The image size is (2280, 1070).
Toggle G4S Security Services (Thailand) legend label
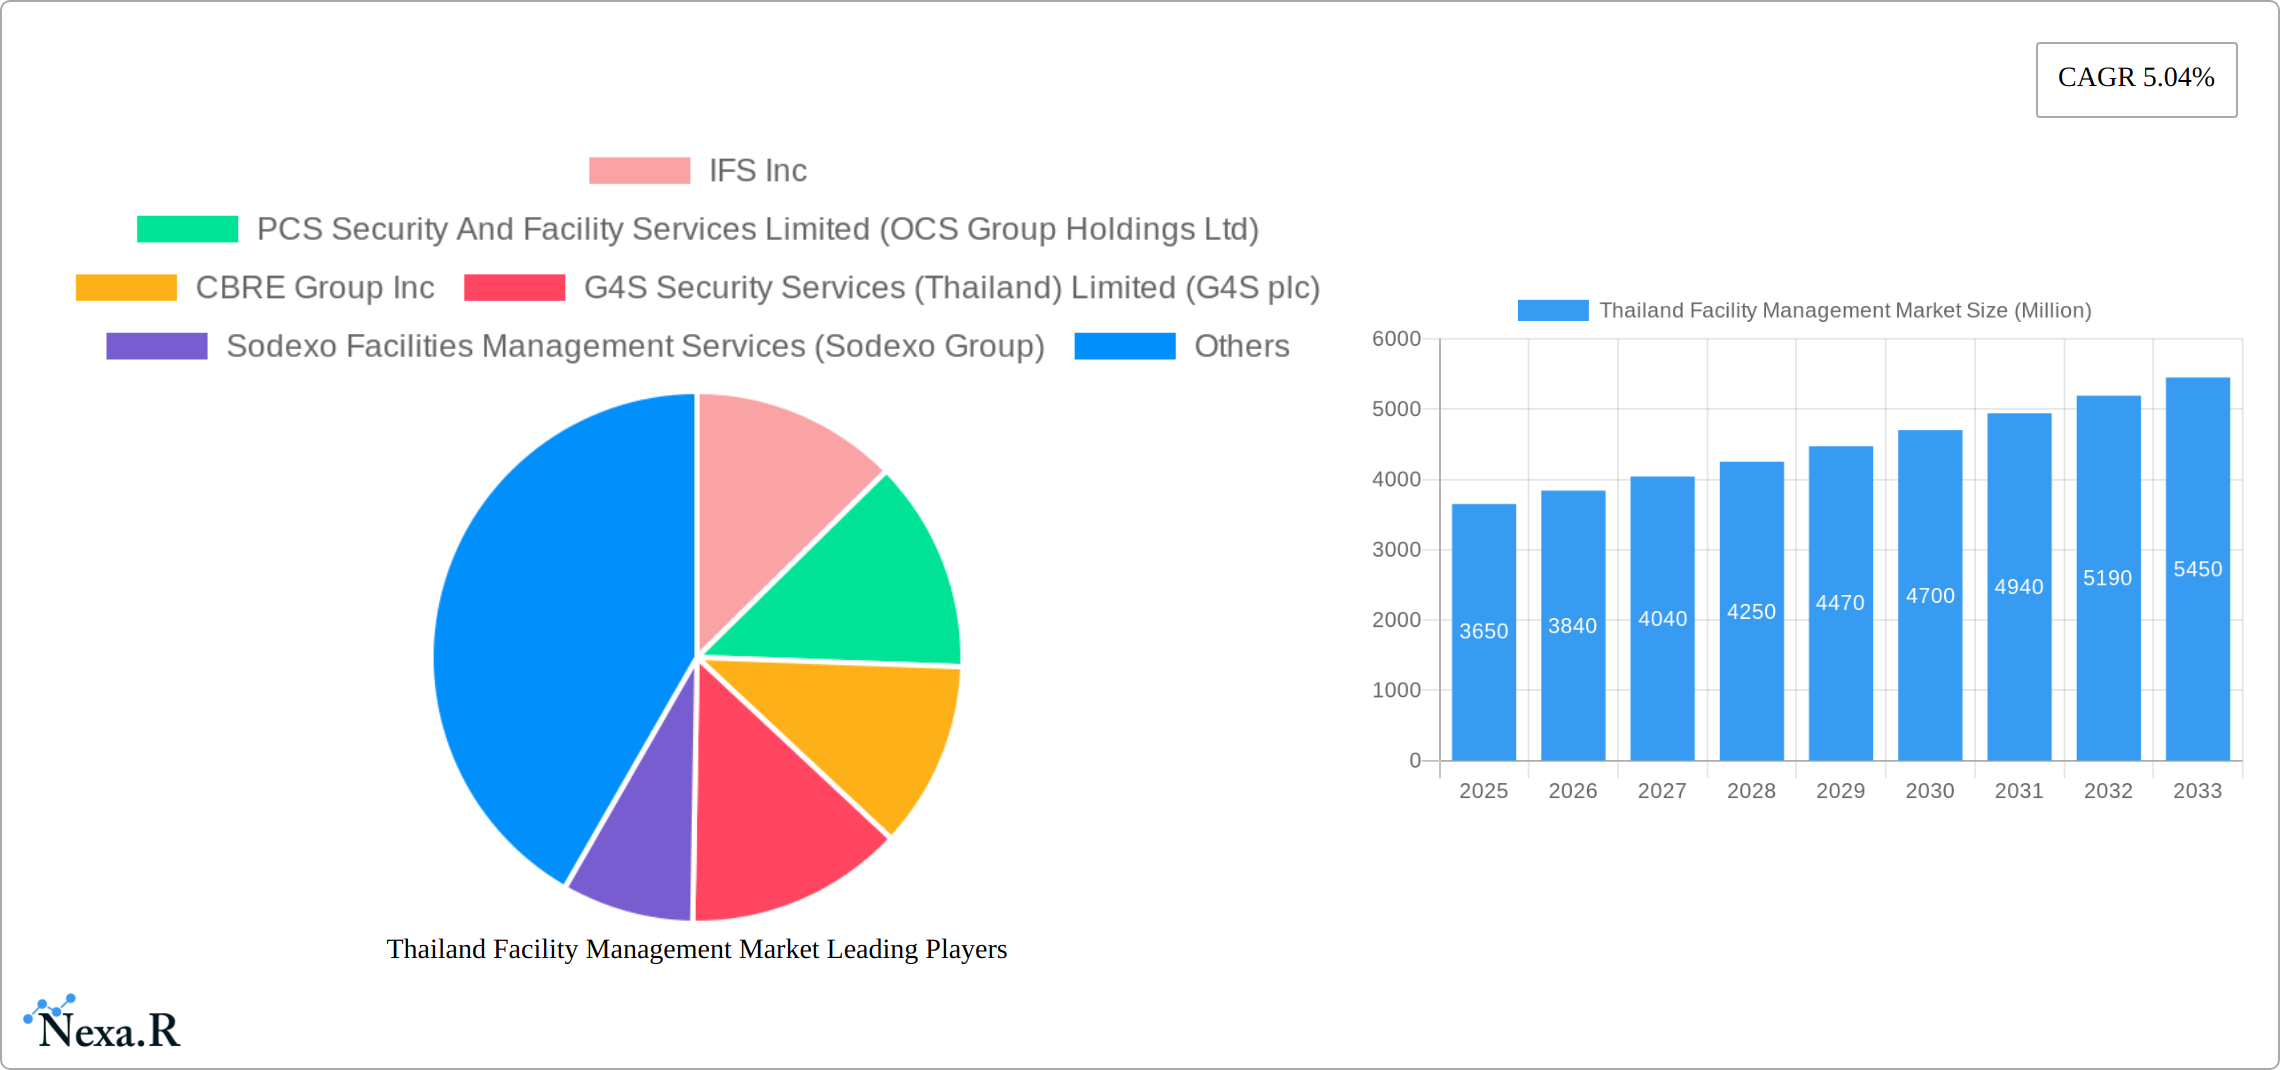[x=952, y=288]
